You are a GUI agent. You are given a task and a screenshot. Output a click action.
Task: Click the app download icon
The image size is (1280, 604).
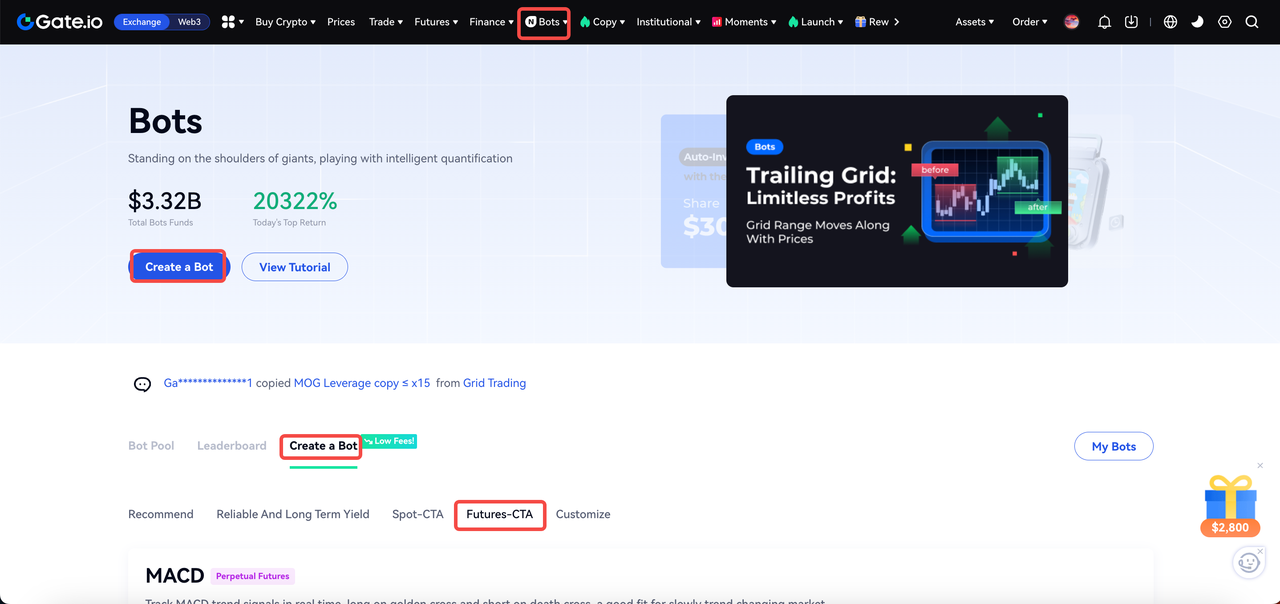pyautogui.click(x=1131, y=22)
